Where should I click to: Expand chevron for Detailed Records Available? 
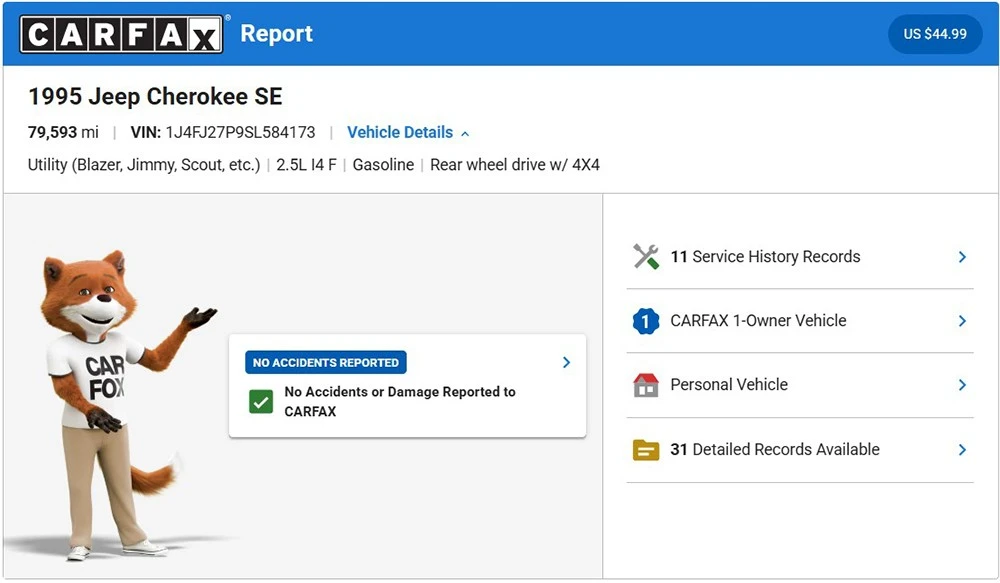(x=962, y=450)
